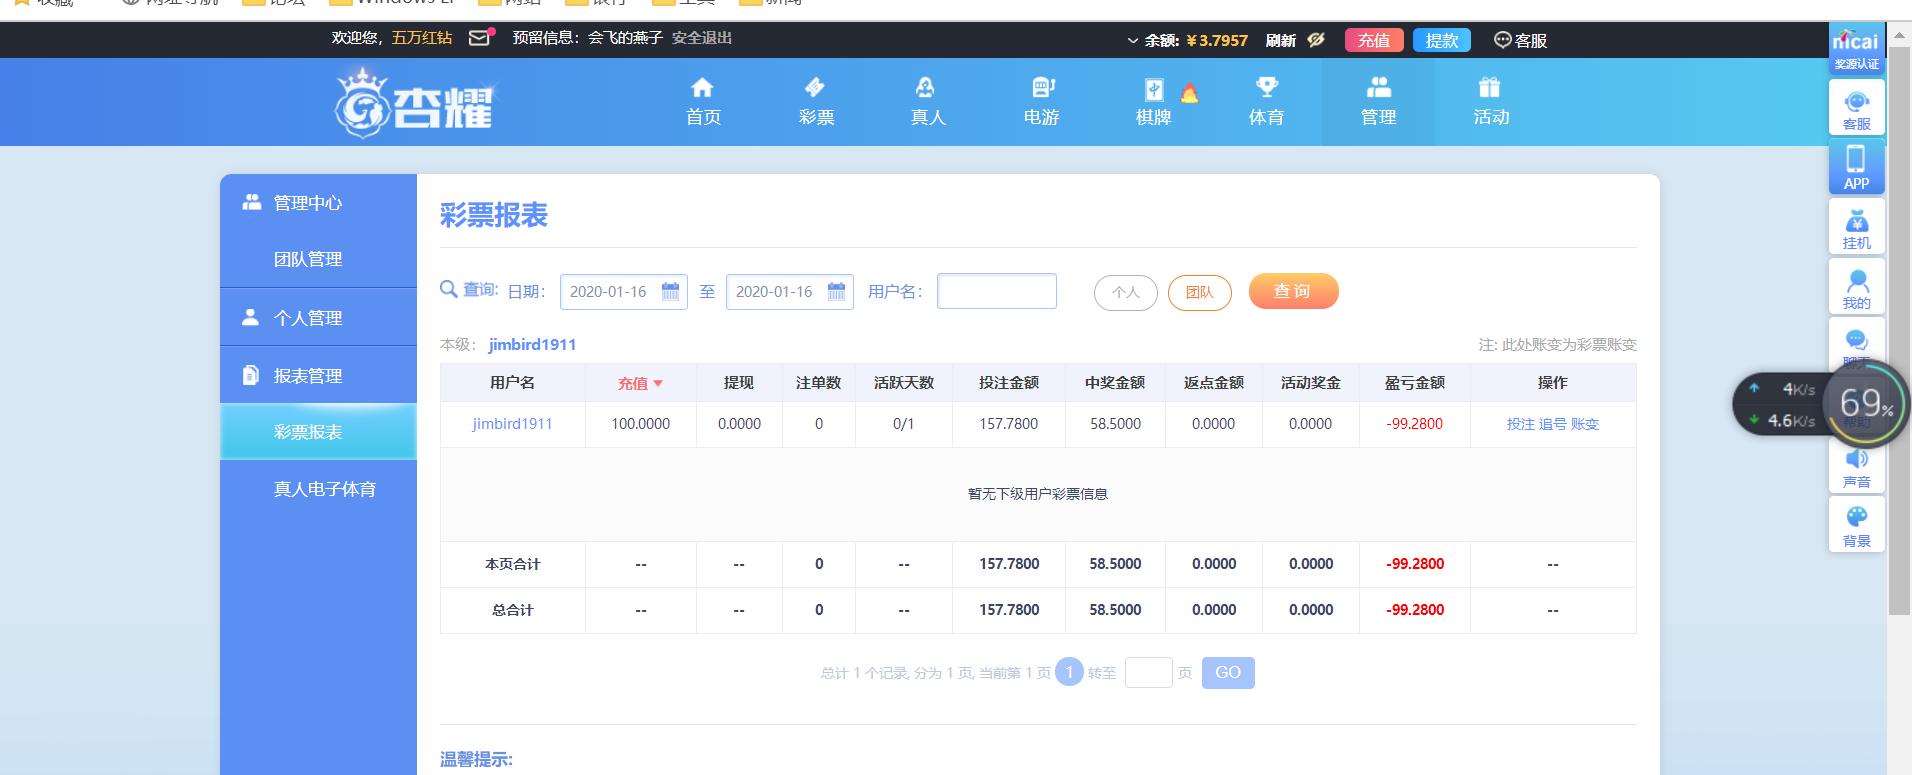This screenshot has width=1912, height=775.
Task: Click 本级 jimbird1911 above the table
Action: (532, 345)
